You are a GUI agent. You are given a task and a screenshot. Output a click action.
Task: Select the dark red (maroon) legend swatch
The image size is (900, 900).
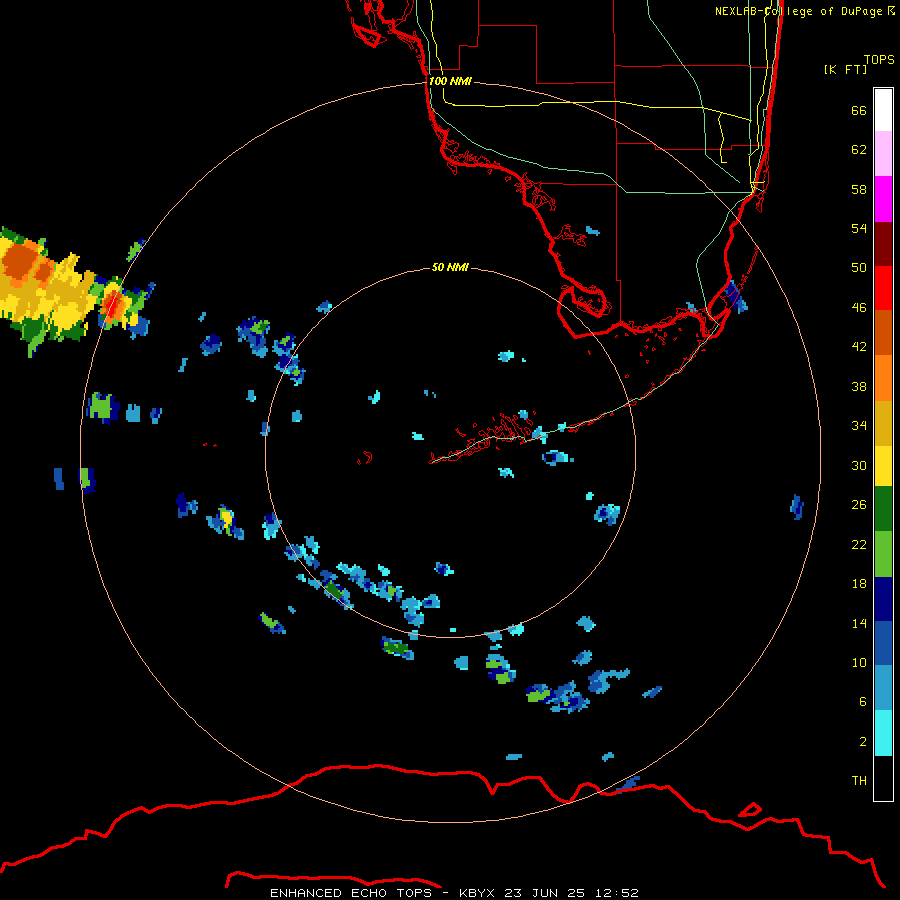[883, 244]
